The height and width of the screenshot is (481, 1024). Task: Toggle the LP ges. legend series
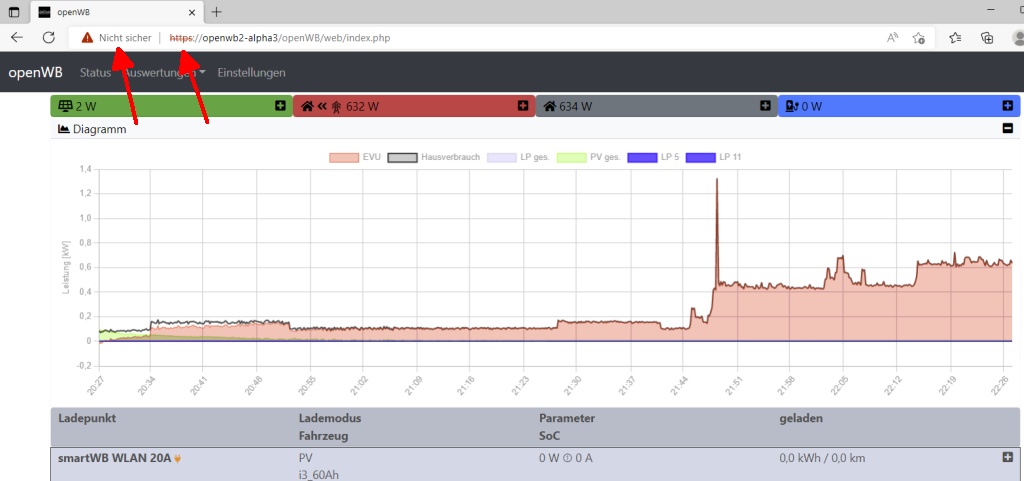(x=519, y=157)
